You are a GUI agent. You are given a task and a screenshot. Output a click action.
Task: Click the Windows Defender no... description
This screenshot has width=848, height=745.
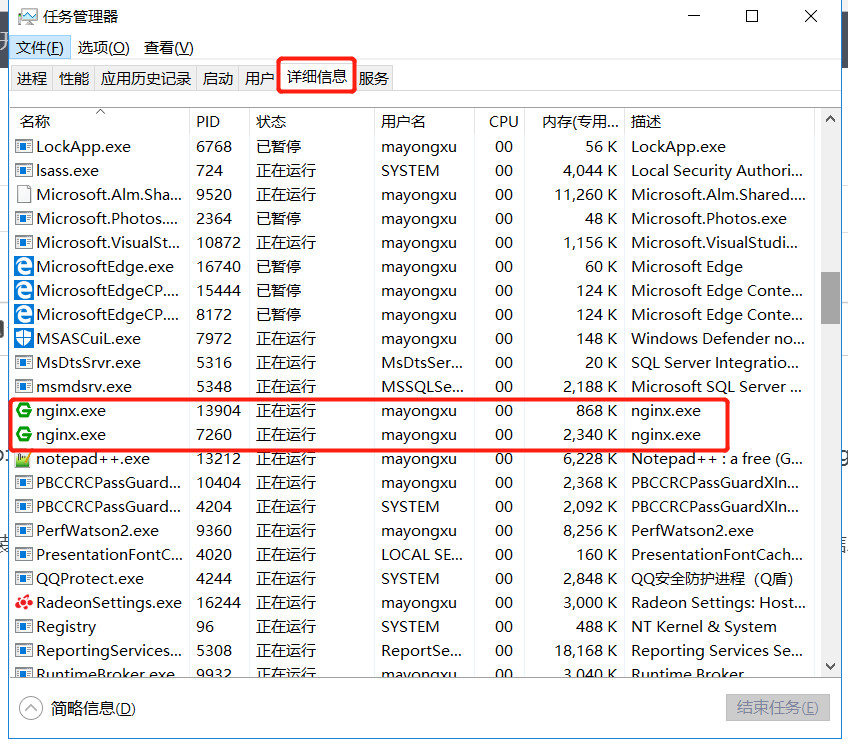[x=718, y=338]
